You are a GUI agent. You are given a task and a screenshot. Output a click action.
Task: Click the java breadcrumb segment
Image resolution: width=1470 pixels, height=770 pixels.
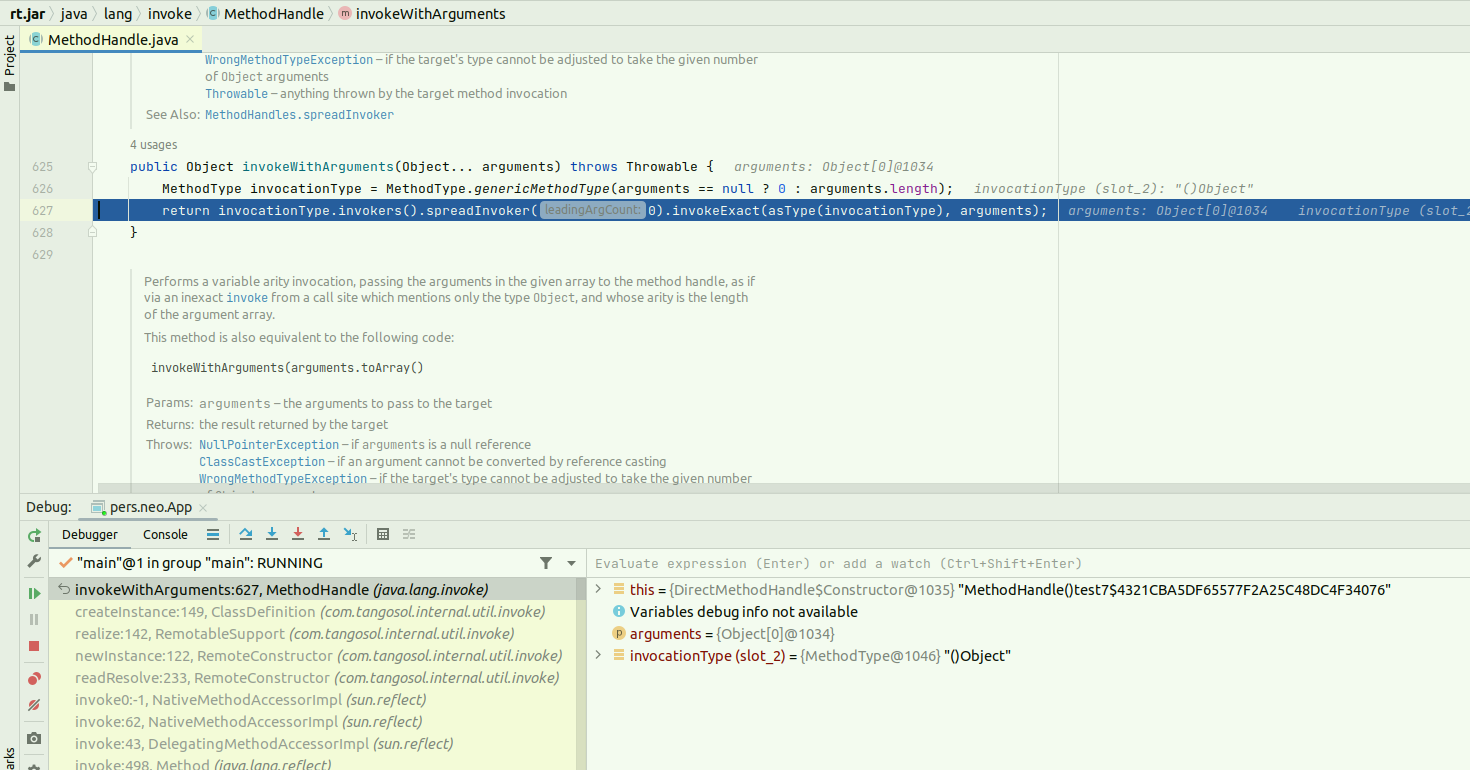tap(74, 14)
